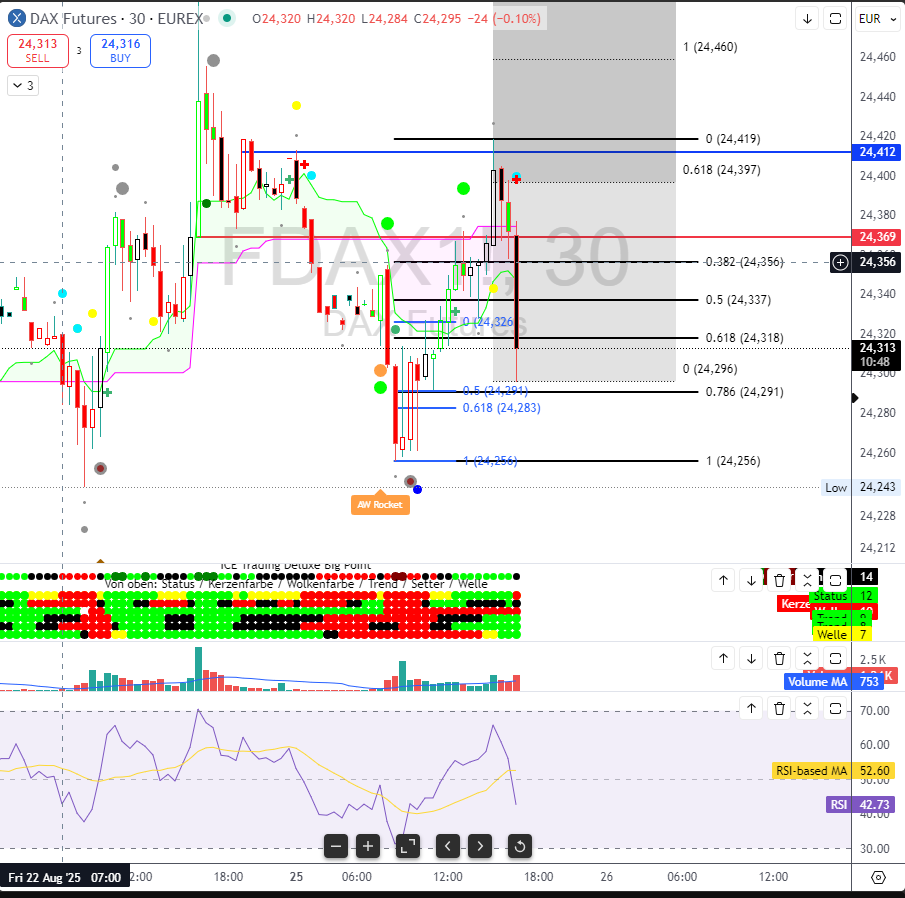Maximize the RSI pane
Screen dimensions: 905x898
click(x=834, y=709)
